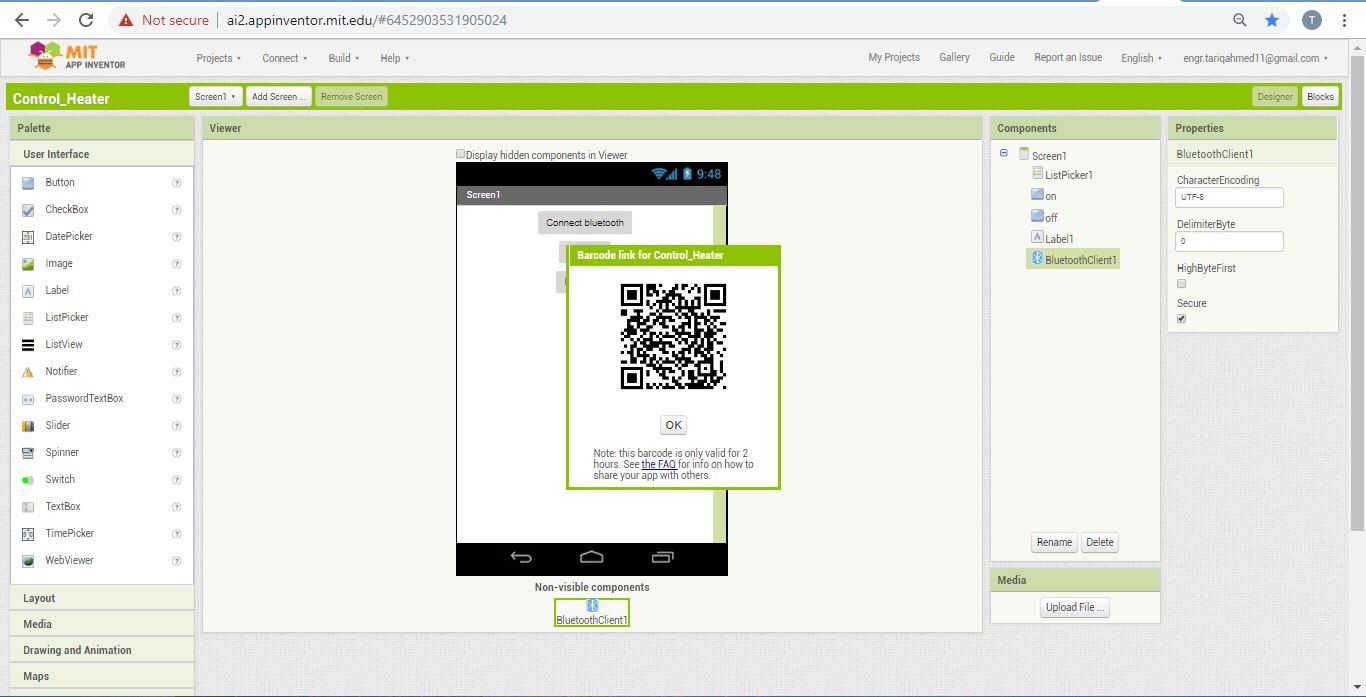Select the Spinner palette icon
Screen dimensions: 1366x697
28,453
